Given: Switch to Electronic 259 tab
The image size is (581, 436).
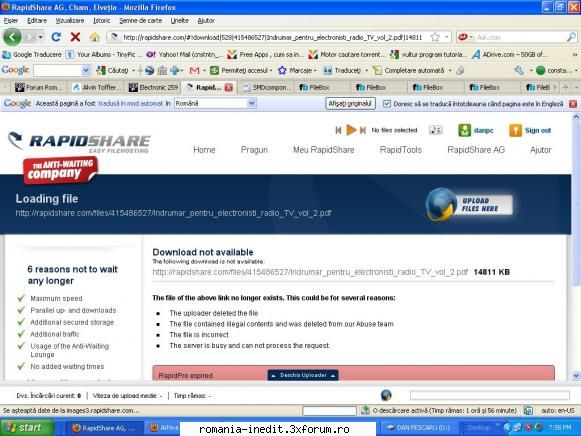Looking at the screenshot, I should click(153, 87).
